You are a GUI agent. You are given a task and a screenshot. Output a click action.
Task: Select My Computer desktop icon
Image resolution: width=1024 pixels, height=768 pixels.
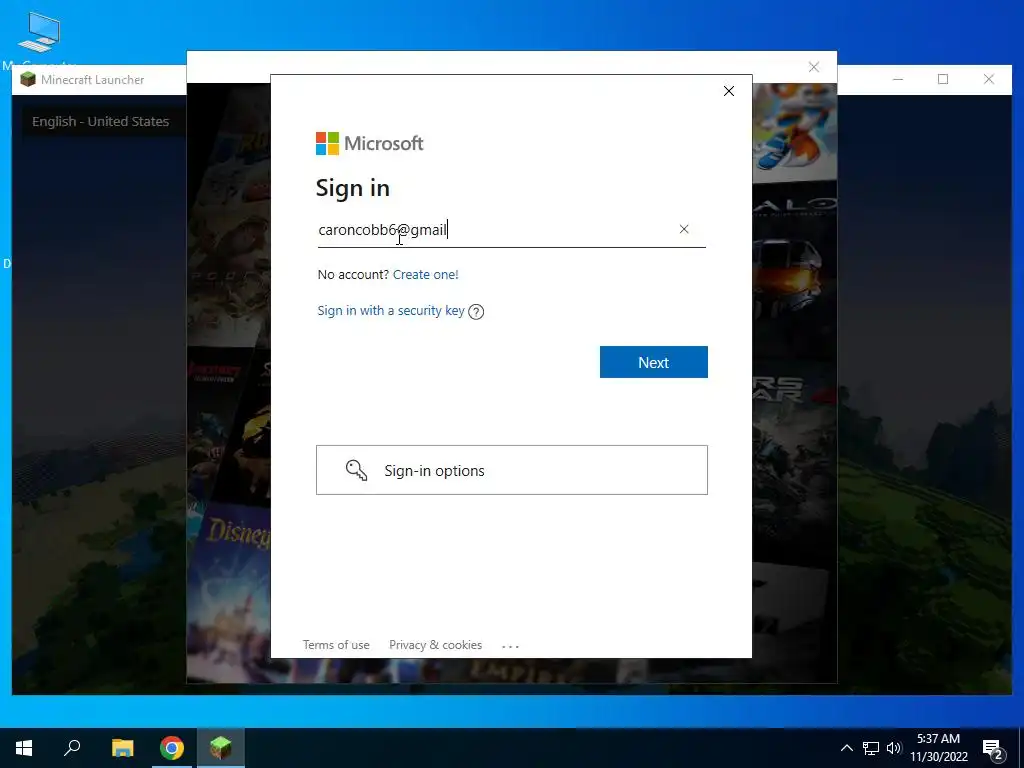point(39,39)
